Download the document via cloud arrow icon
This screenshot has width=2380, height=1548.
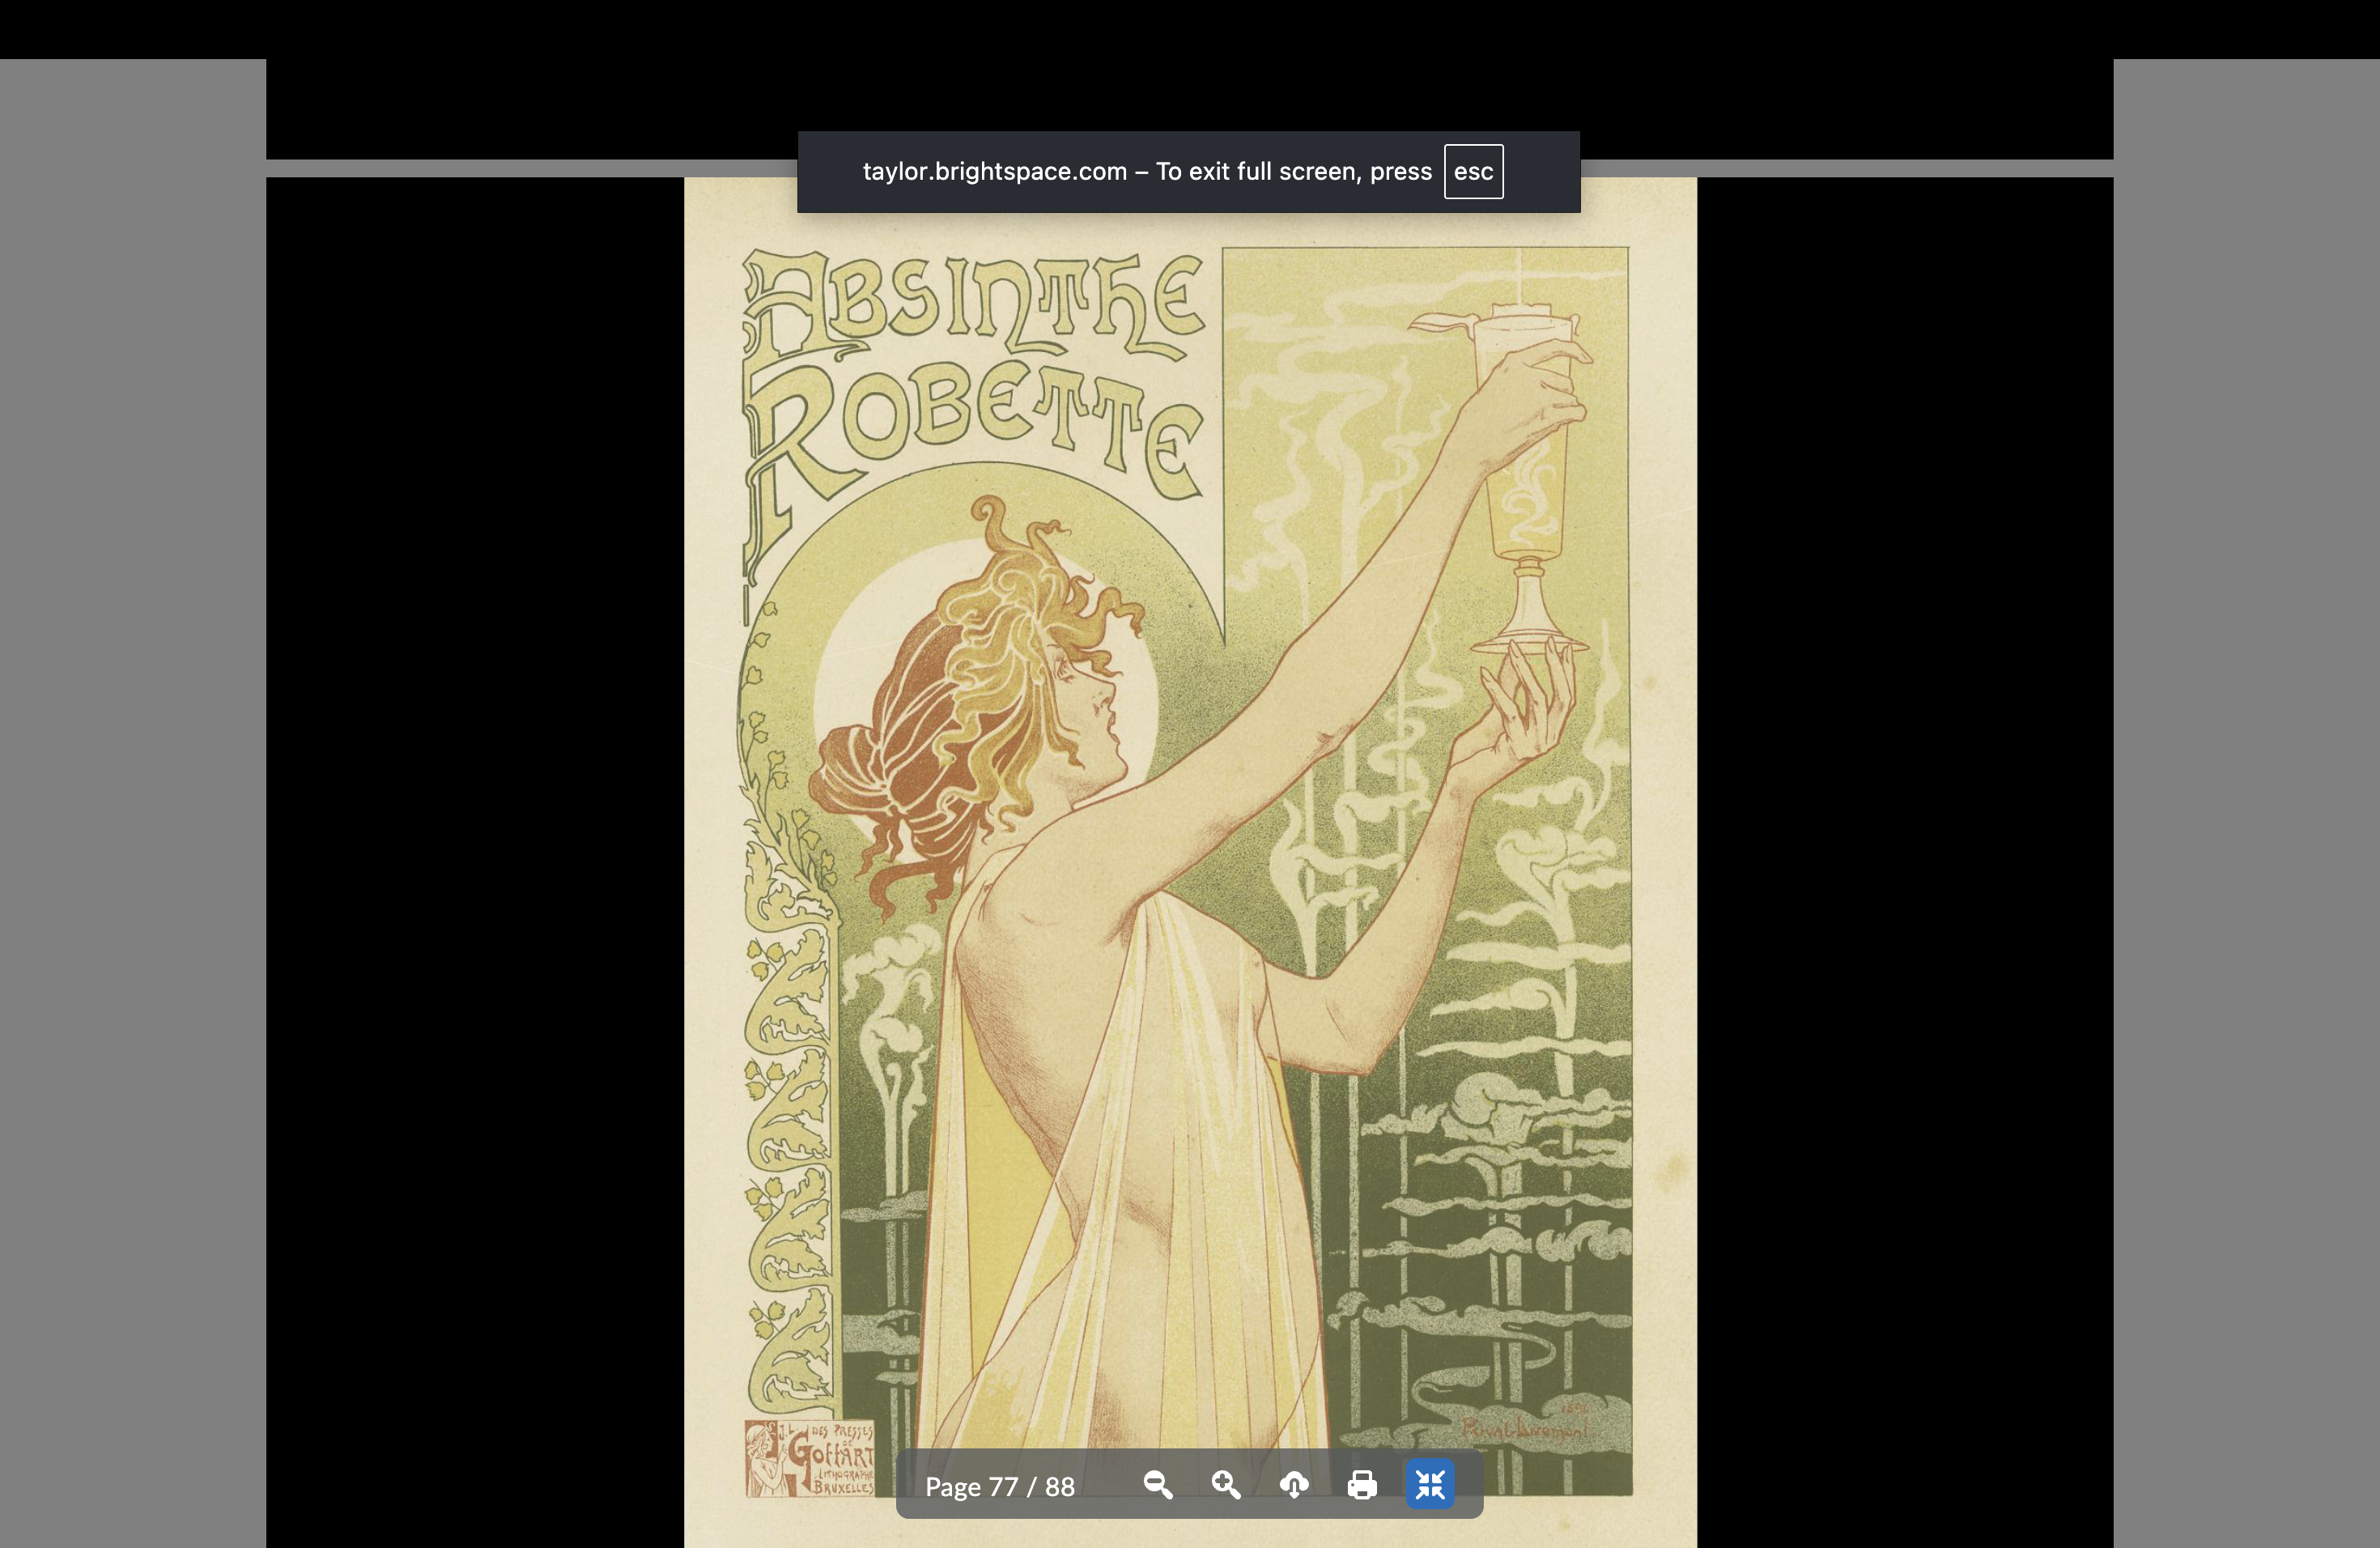click(x=1294, y=1485)
